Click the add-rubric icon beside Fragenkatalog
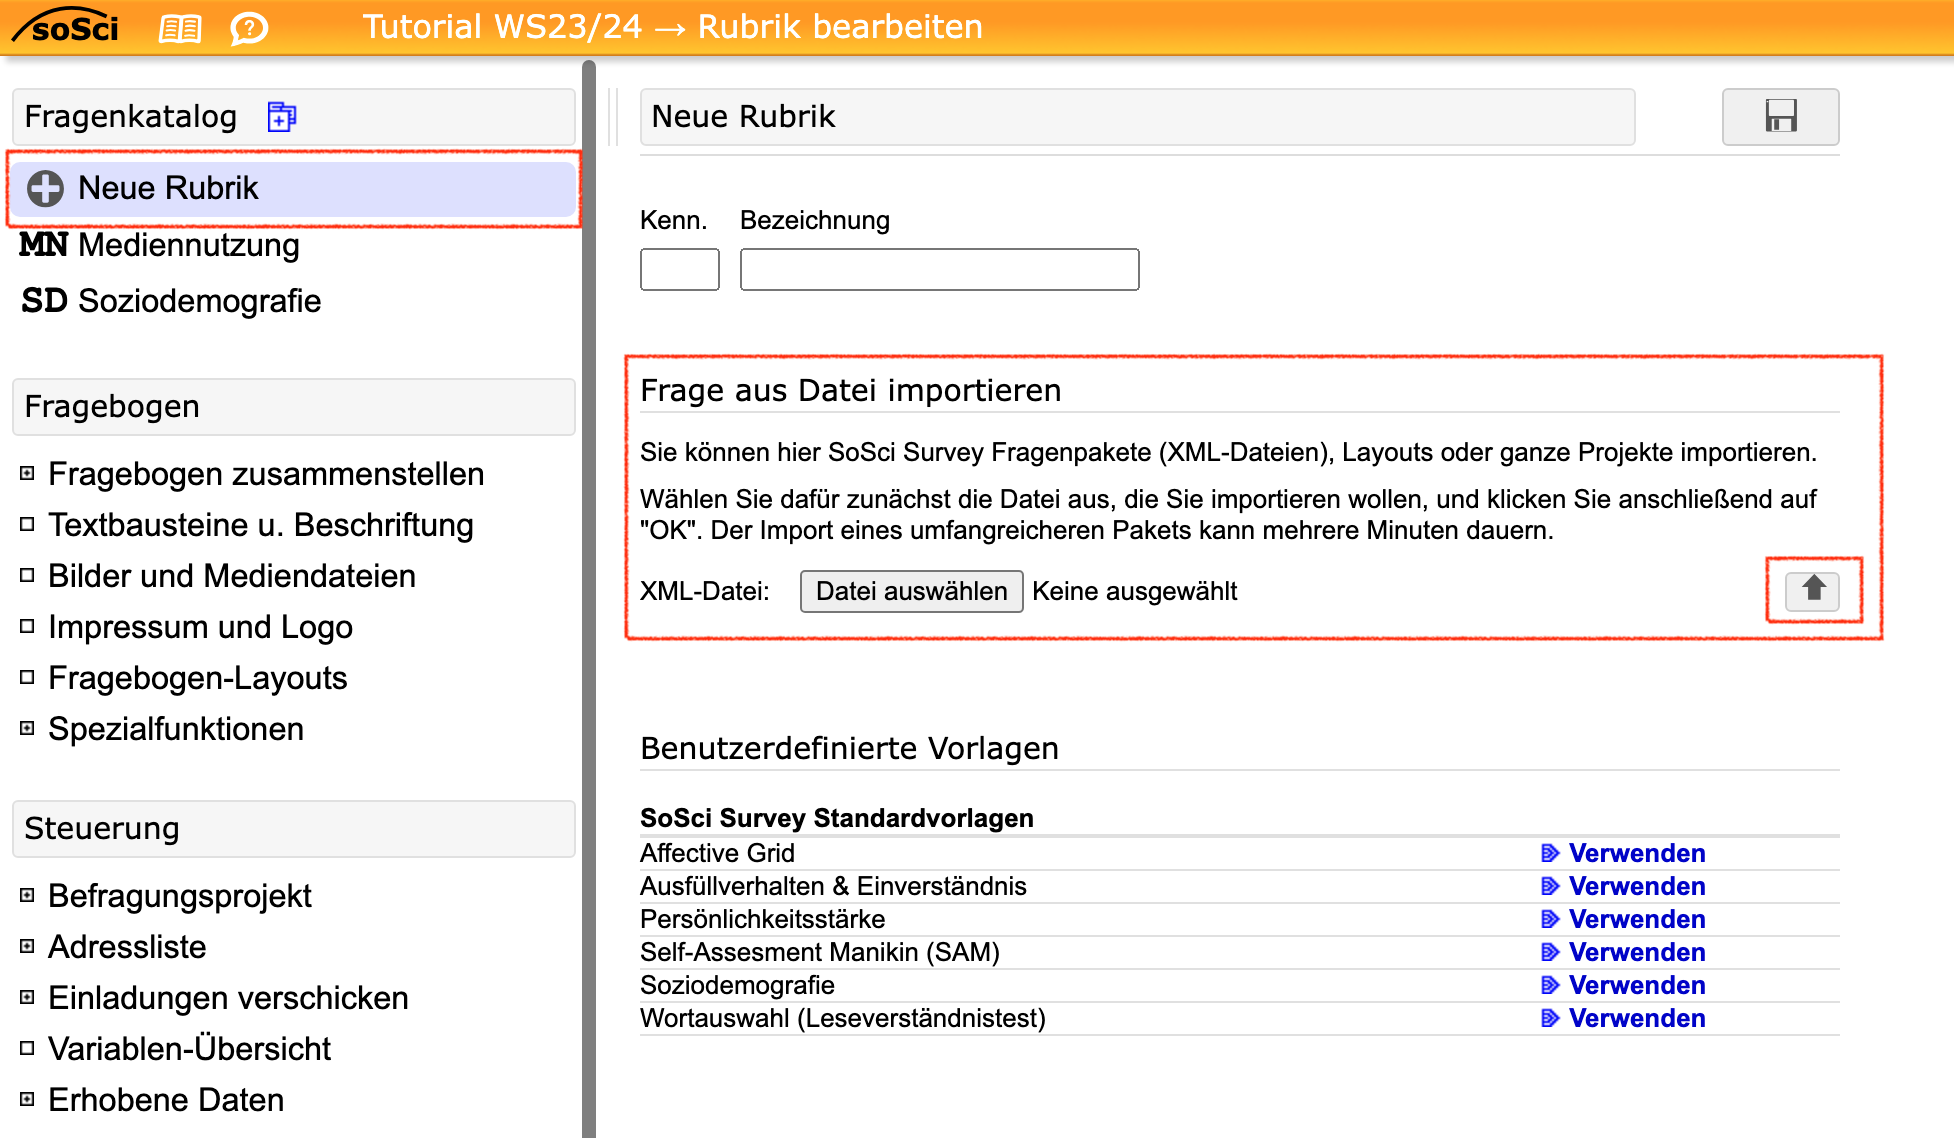 point(281,117)
